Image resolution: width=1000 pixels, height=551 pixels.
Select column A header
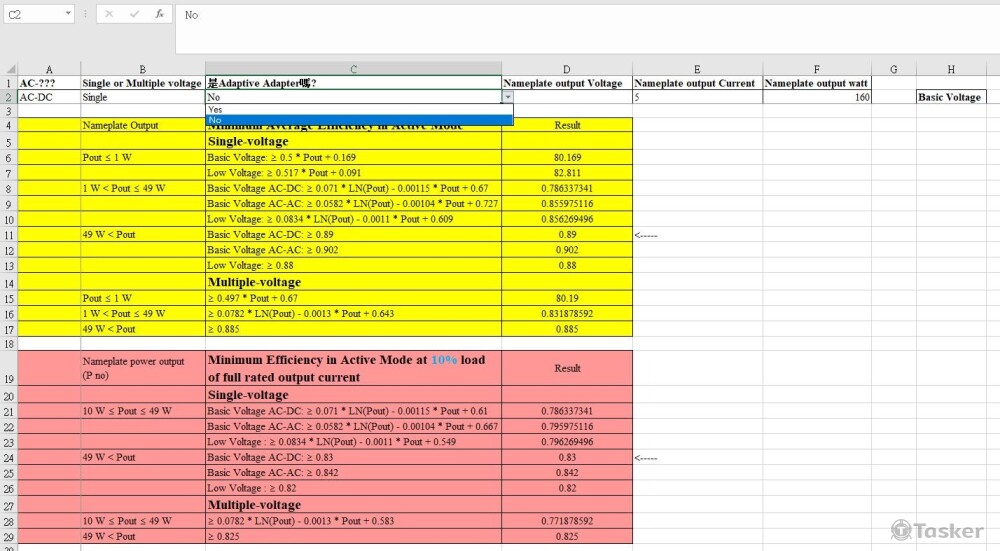[x=49, y=69]
